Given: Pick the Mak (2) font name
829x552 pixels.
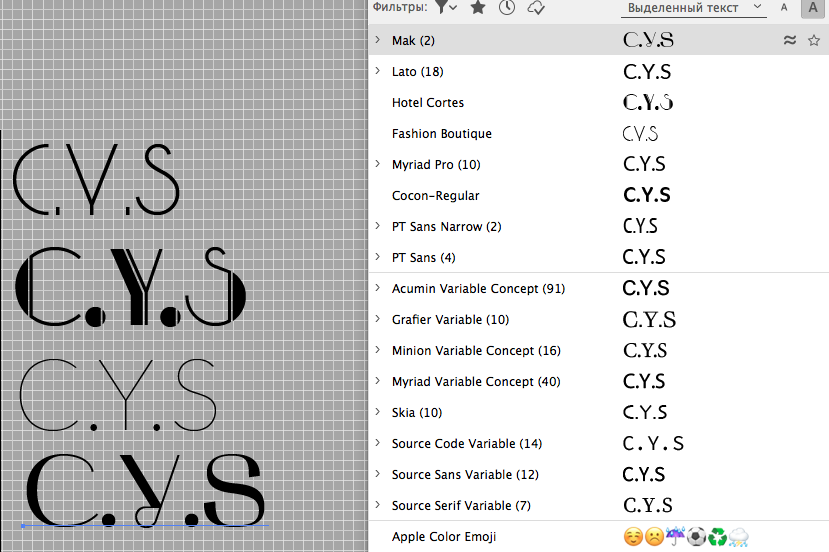Looking at the screenshot, I should pyautogui.click(x=413, y=41).
